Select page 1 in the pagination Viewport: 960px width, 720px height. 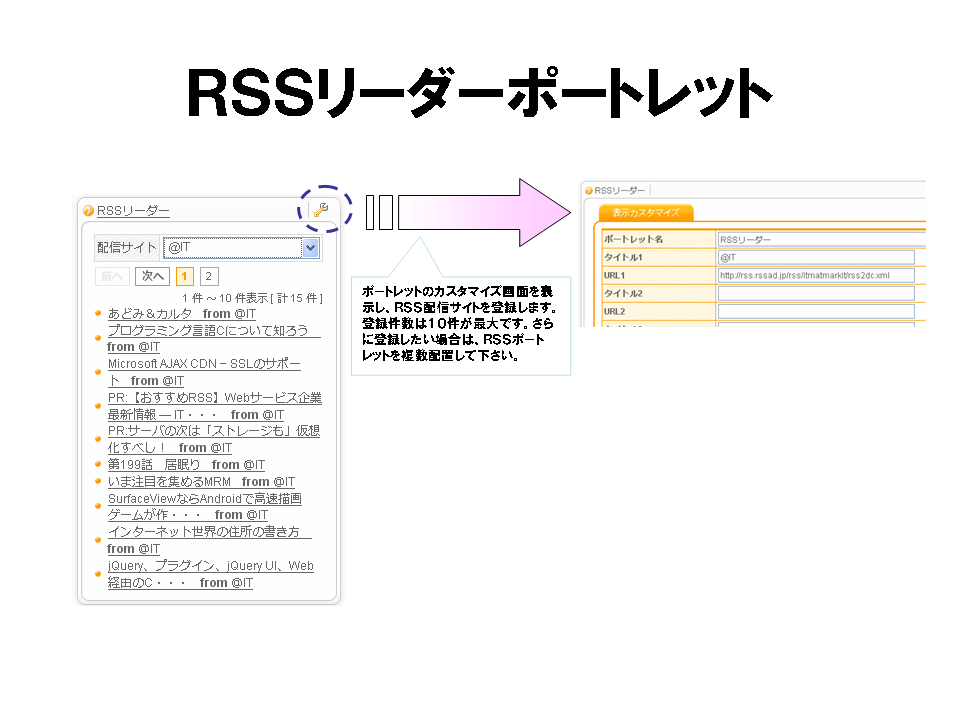[185, 277]
